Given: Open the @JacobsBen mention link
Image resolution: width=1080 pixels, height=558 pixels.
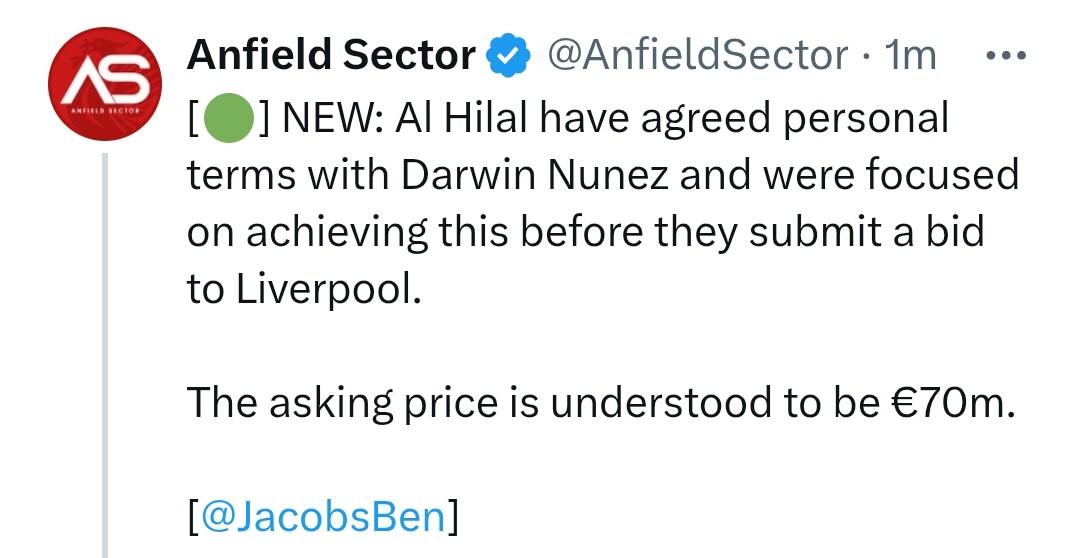Looking at the screenshot, I should (x=323, y=515).
